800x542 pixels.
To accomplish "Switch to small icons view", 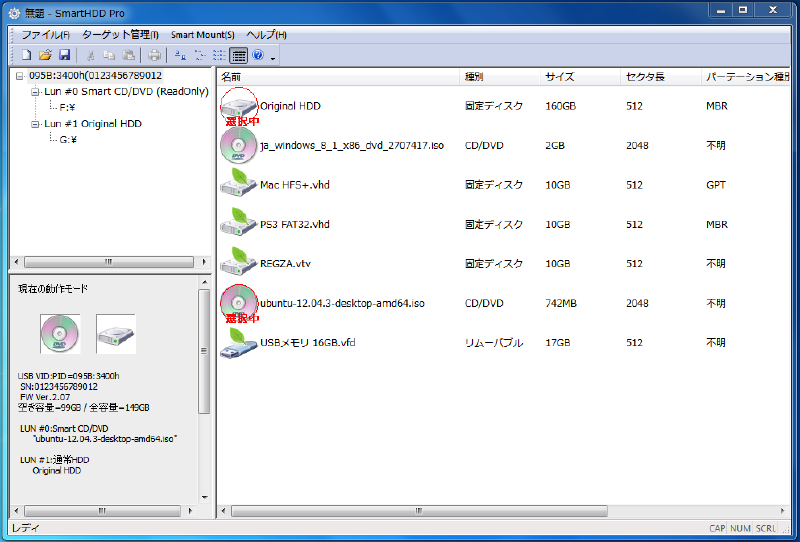I will 199,55.
